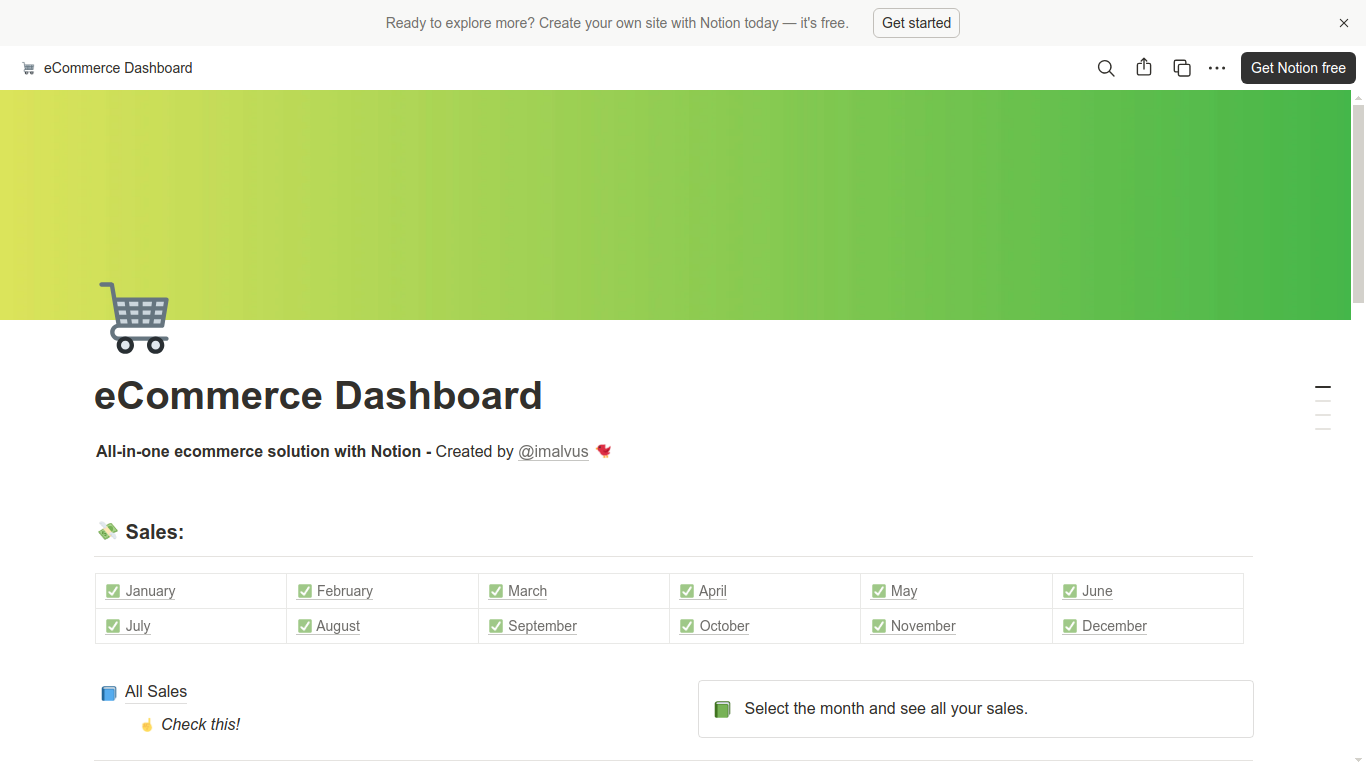Open the three-dot more options menu
This screenshot has width=1366, height=768.
click(x=1217, y=68)
